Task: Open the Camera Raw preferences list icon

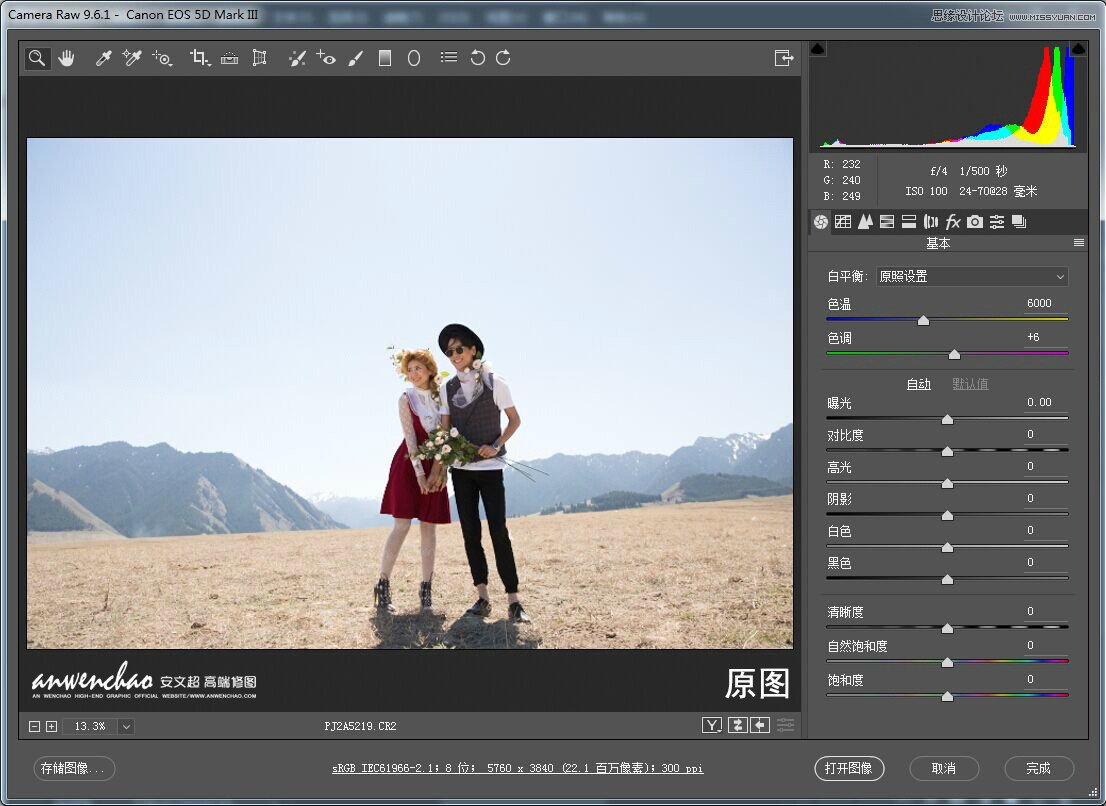Action: pyautogui.click(x=449, y=57)
